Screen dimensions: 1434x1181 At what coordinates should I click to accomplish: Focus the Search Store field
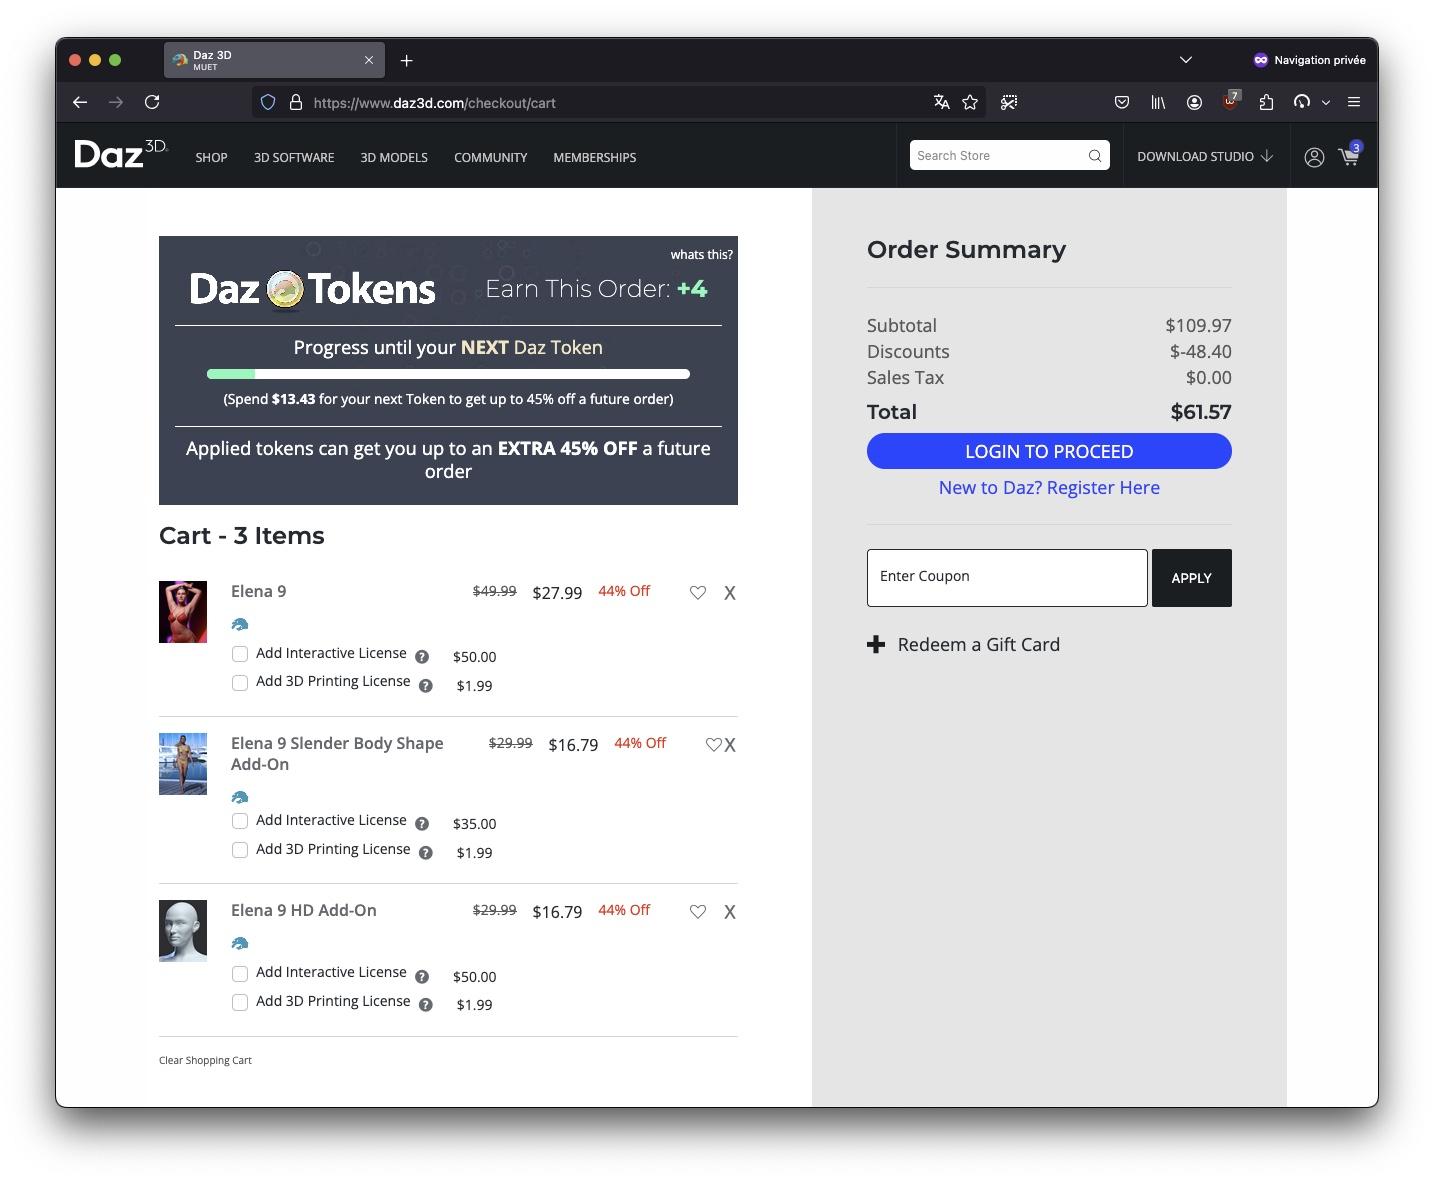pos(1001,155)
